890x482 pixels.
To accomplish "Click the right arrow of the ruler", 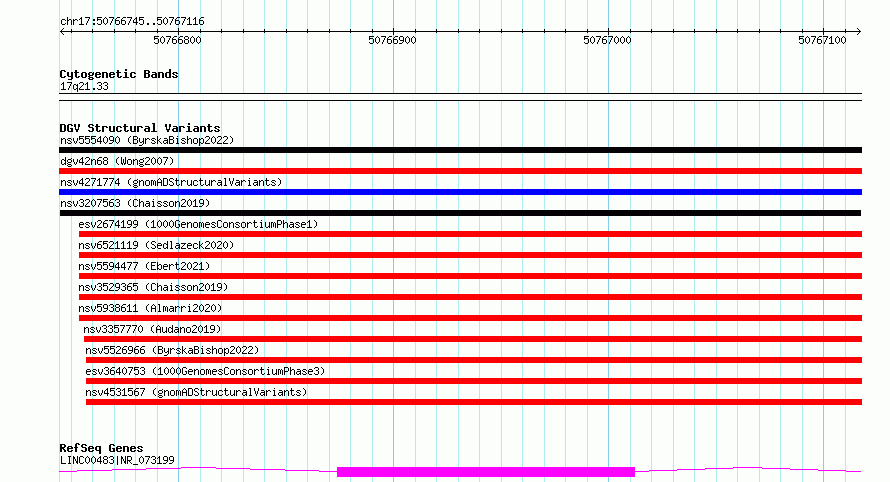I will click(858, 31).
